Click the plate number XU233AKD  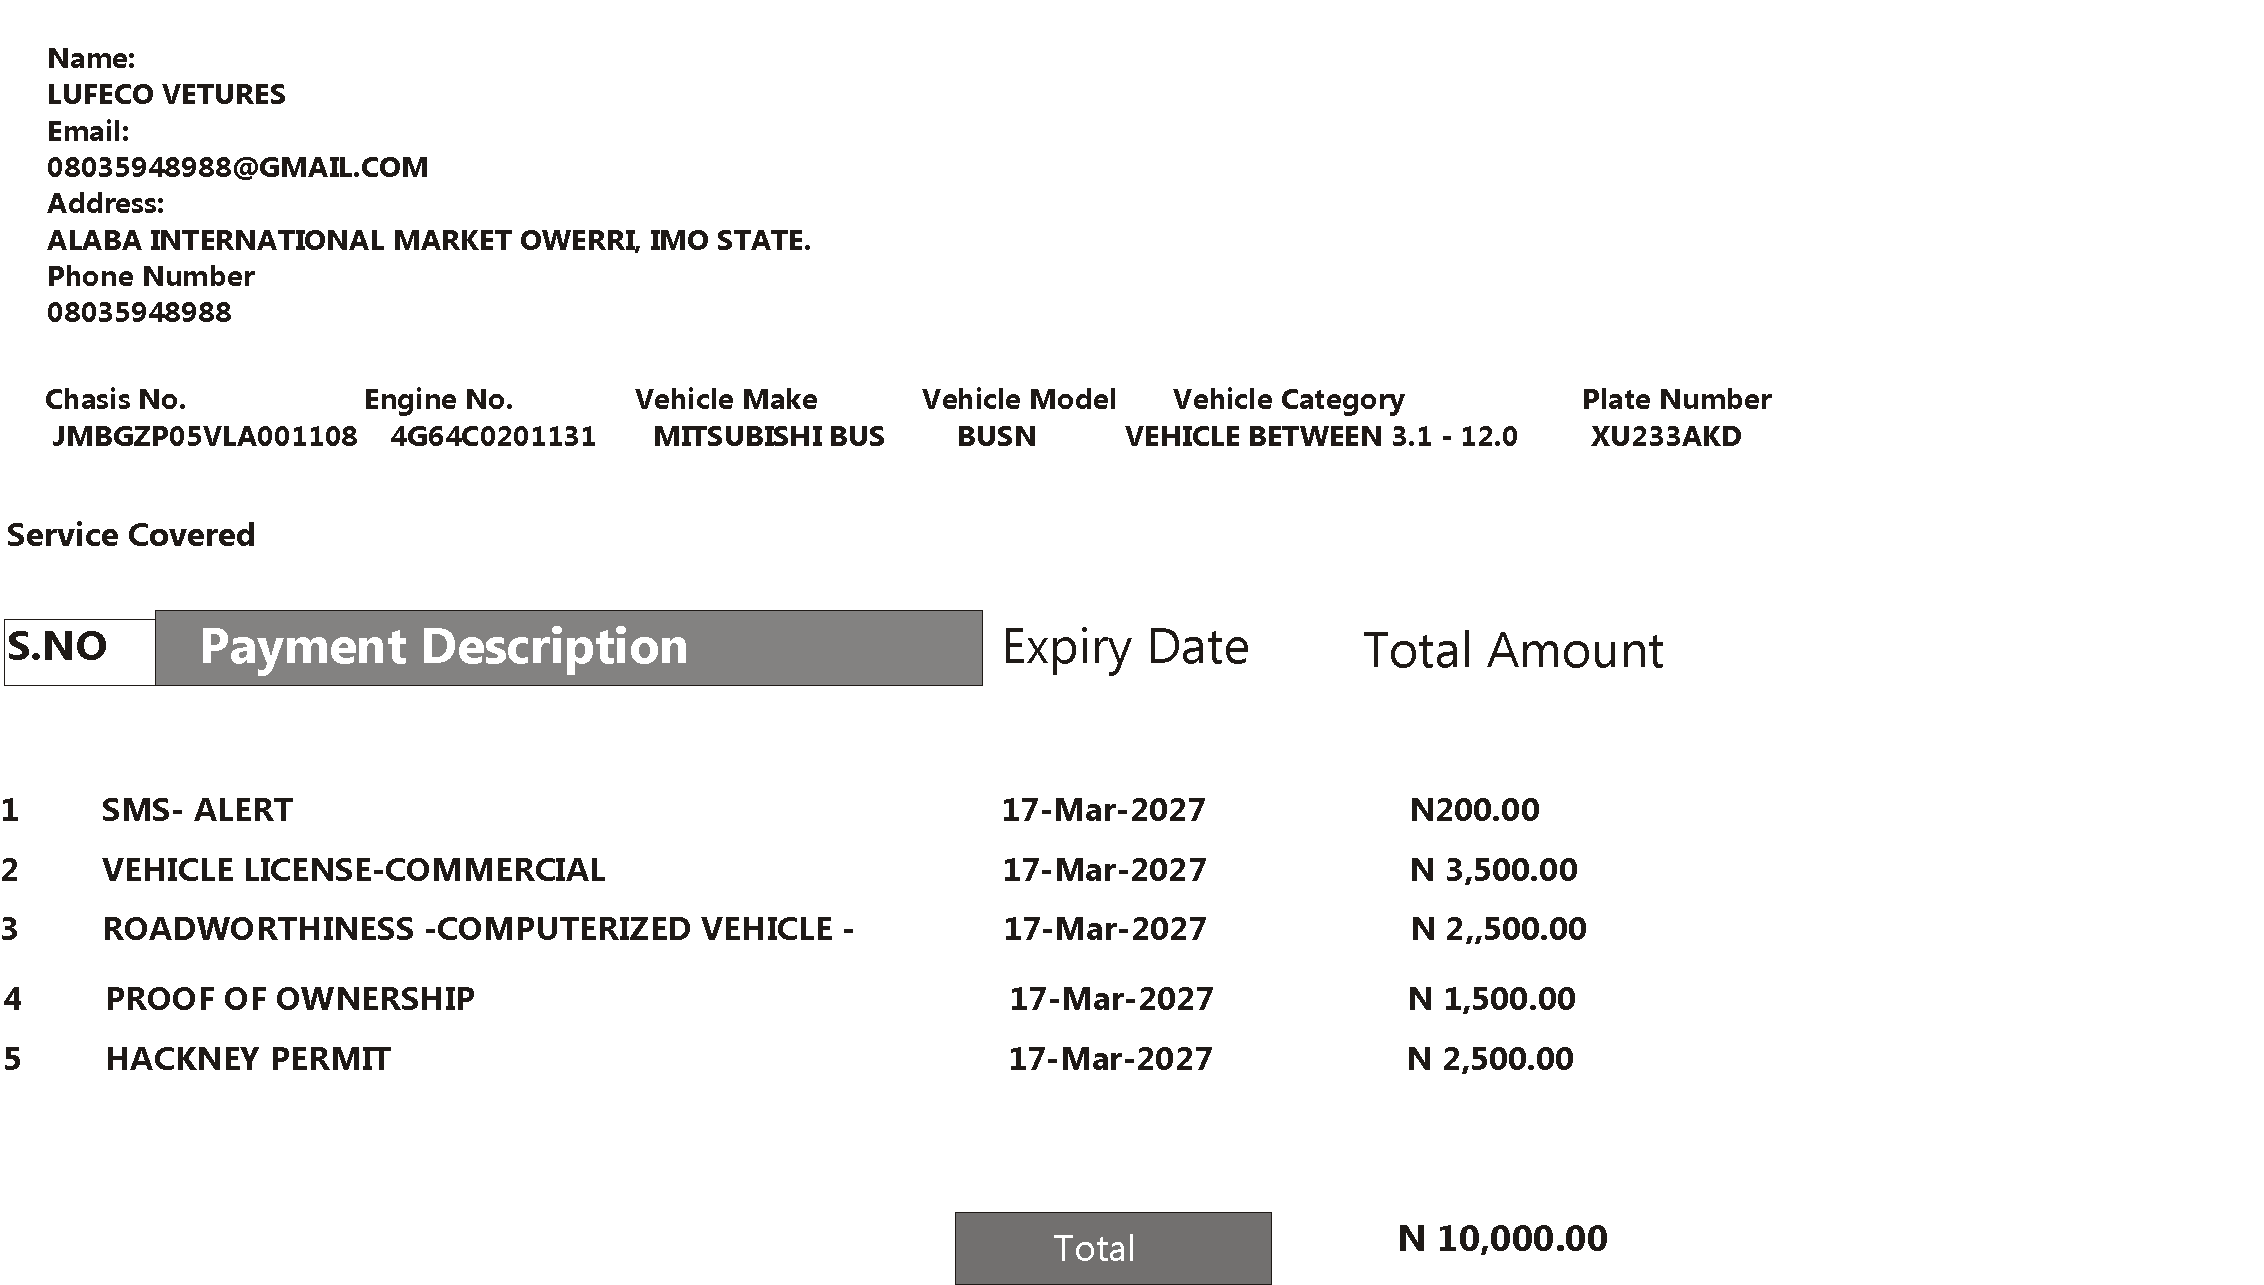(1666, 436)
